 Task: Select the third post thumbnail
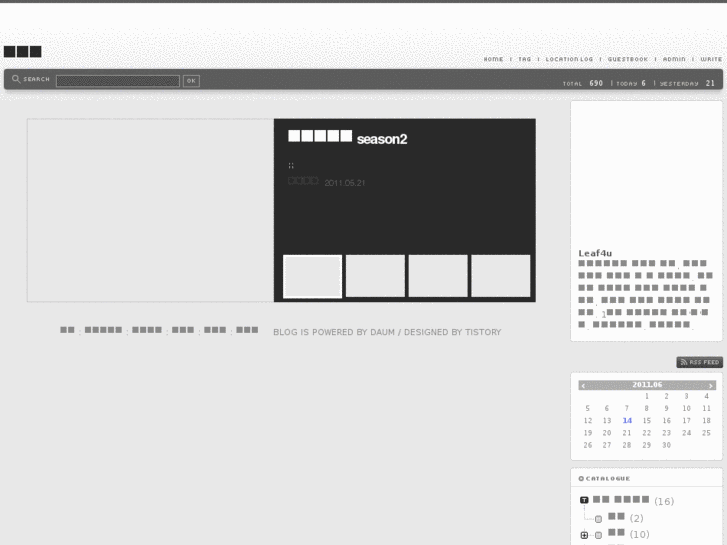438,276
